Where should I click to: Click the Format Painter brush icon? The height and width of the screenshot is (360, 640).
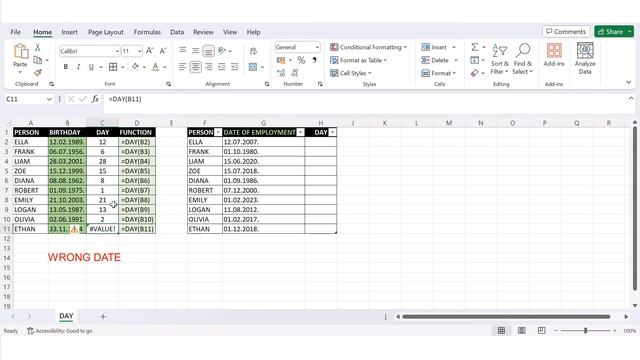(38, 73)
